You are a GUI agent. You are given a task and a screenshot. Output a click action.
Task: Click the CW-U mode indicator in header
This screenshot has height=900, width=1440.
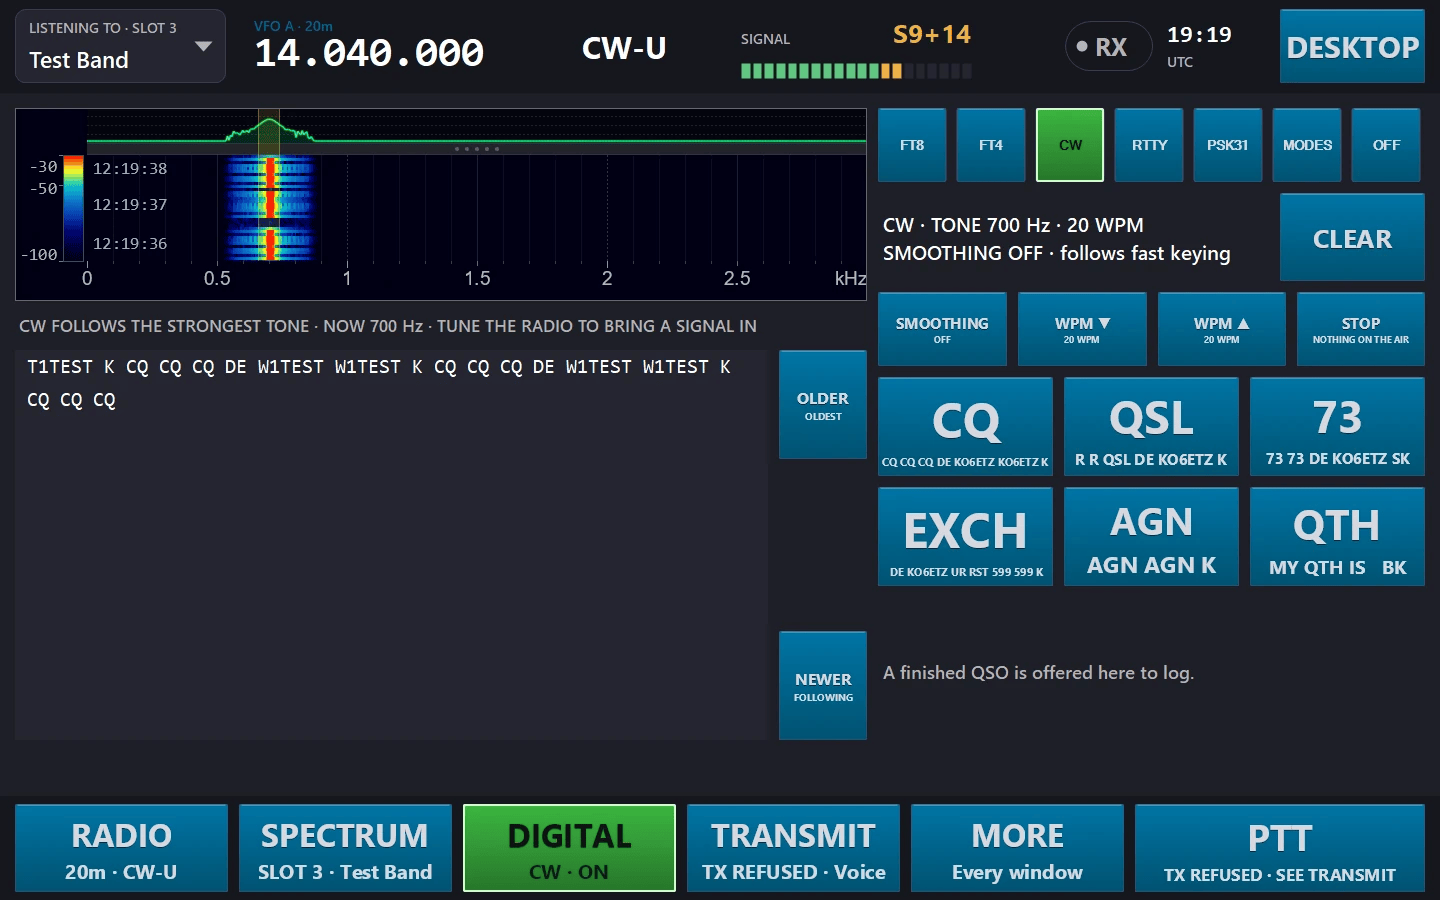pyautogui.click(x=624, y=48)
